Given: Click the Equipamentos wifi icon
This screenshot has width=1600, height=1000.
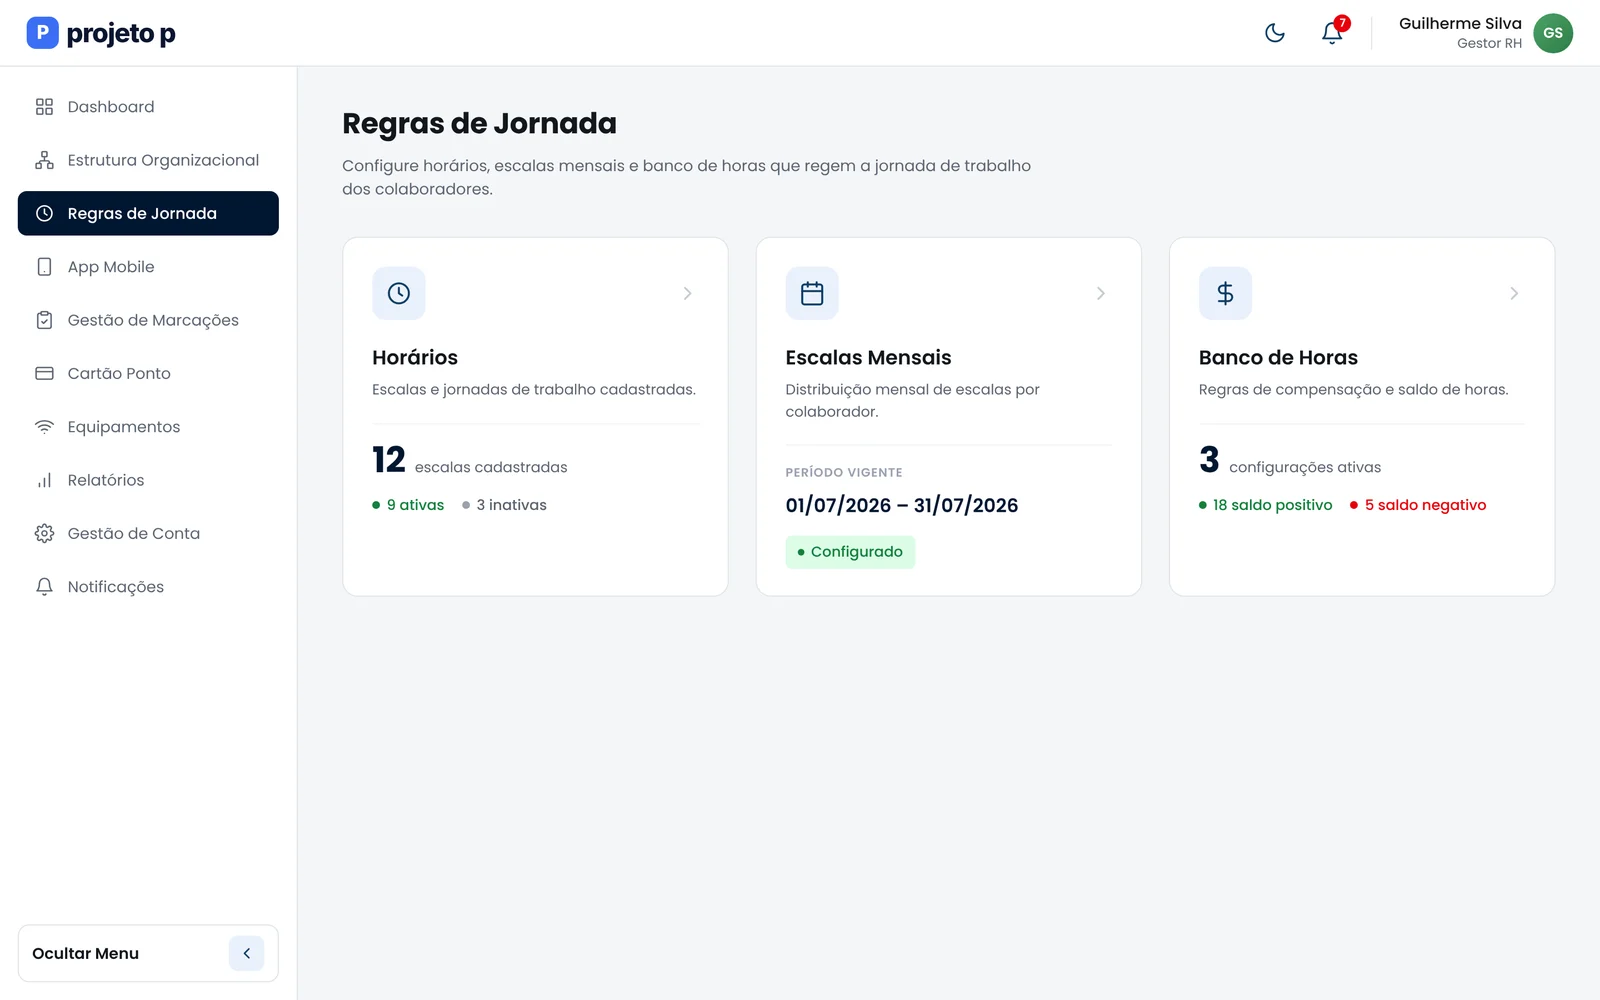Looking at the screenshot, I should (x=44, y=427).
